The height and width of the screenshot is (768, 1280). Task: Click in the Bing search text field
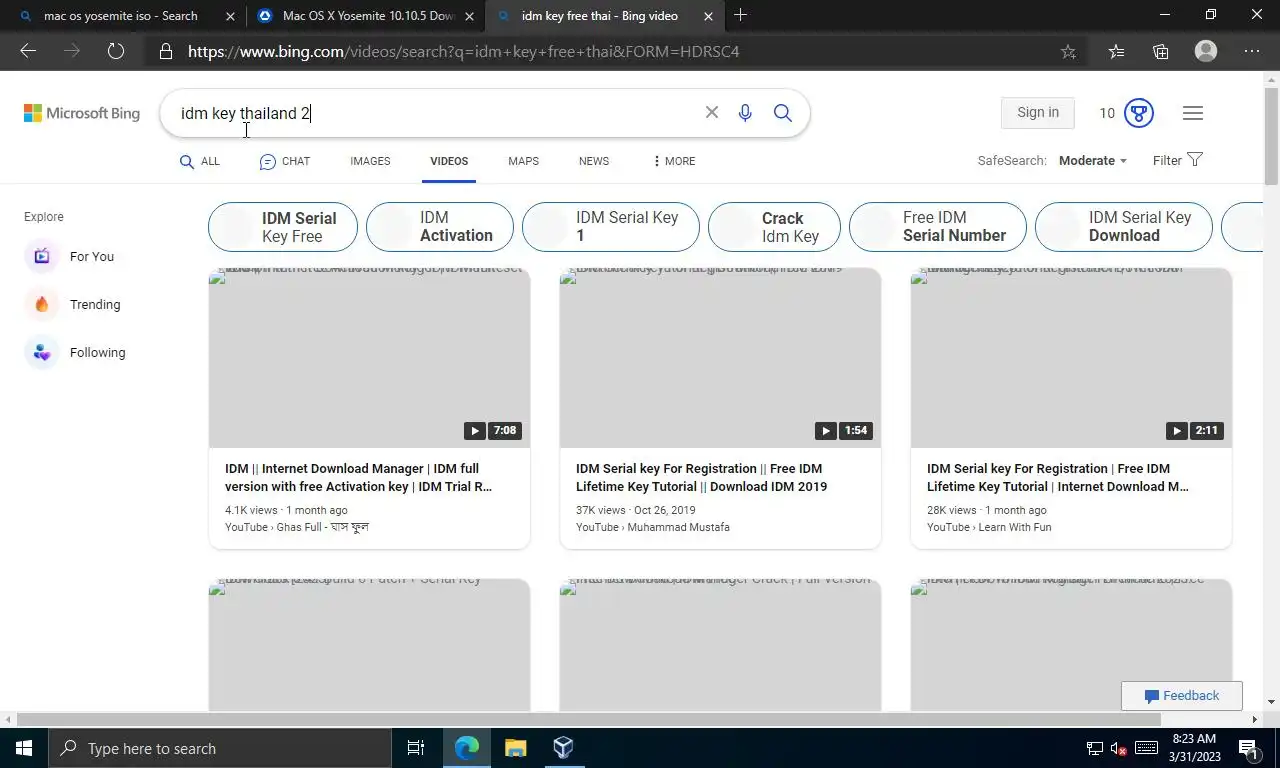click(x=435, y=113)
